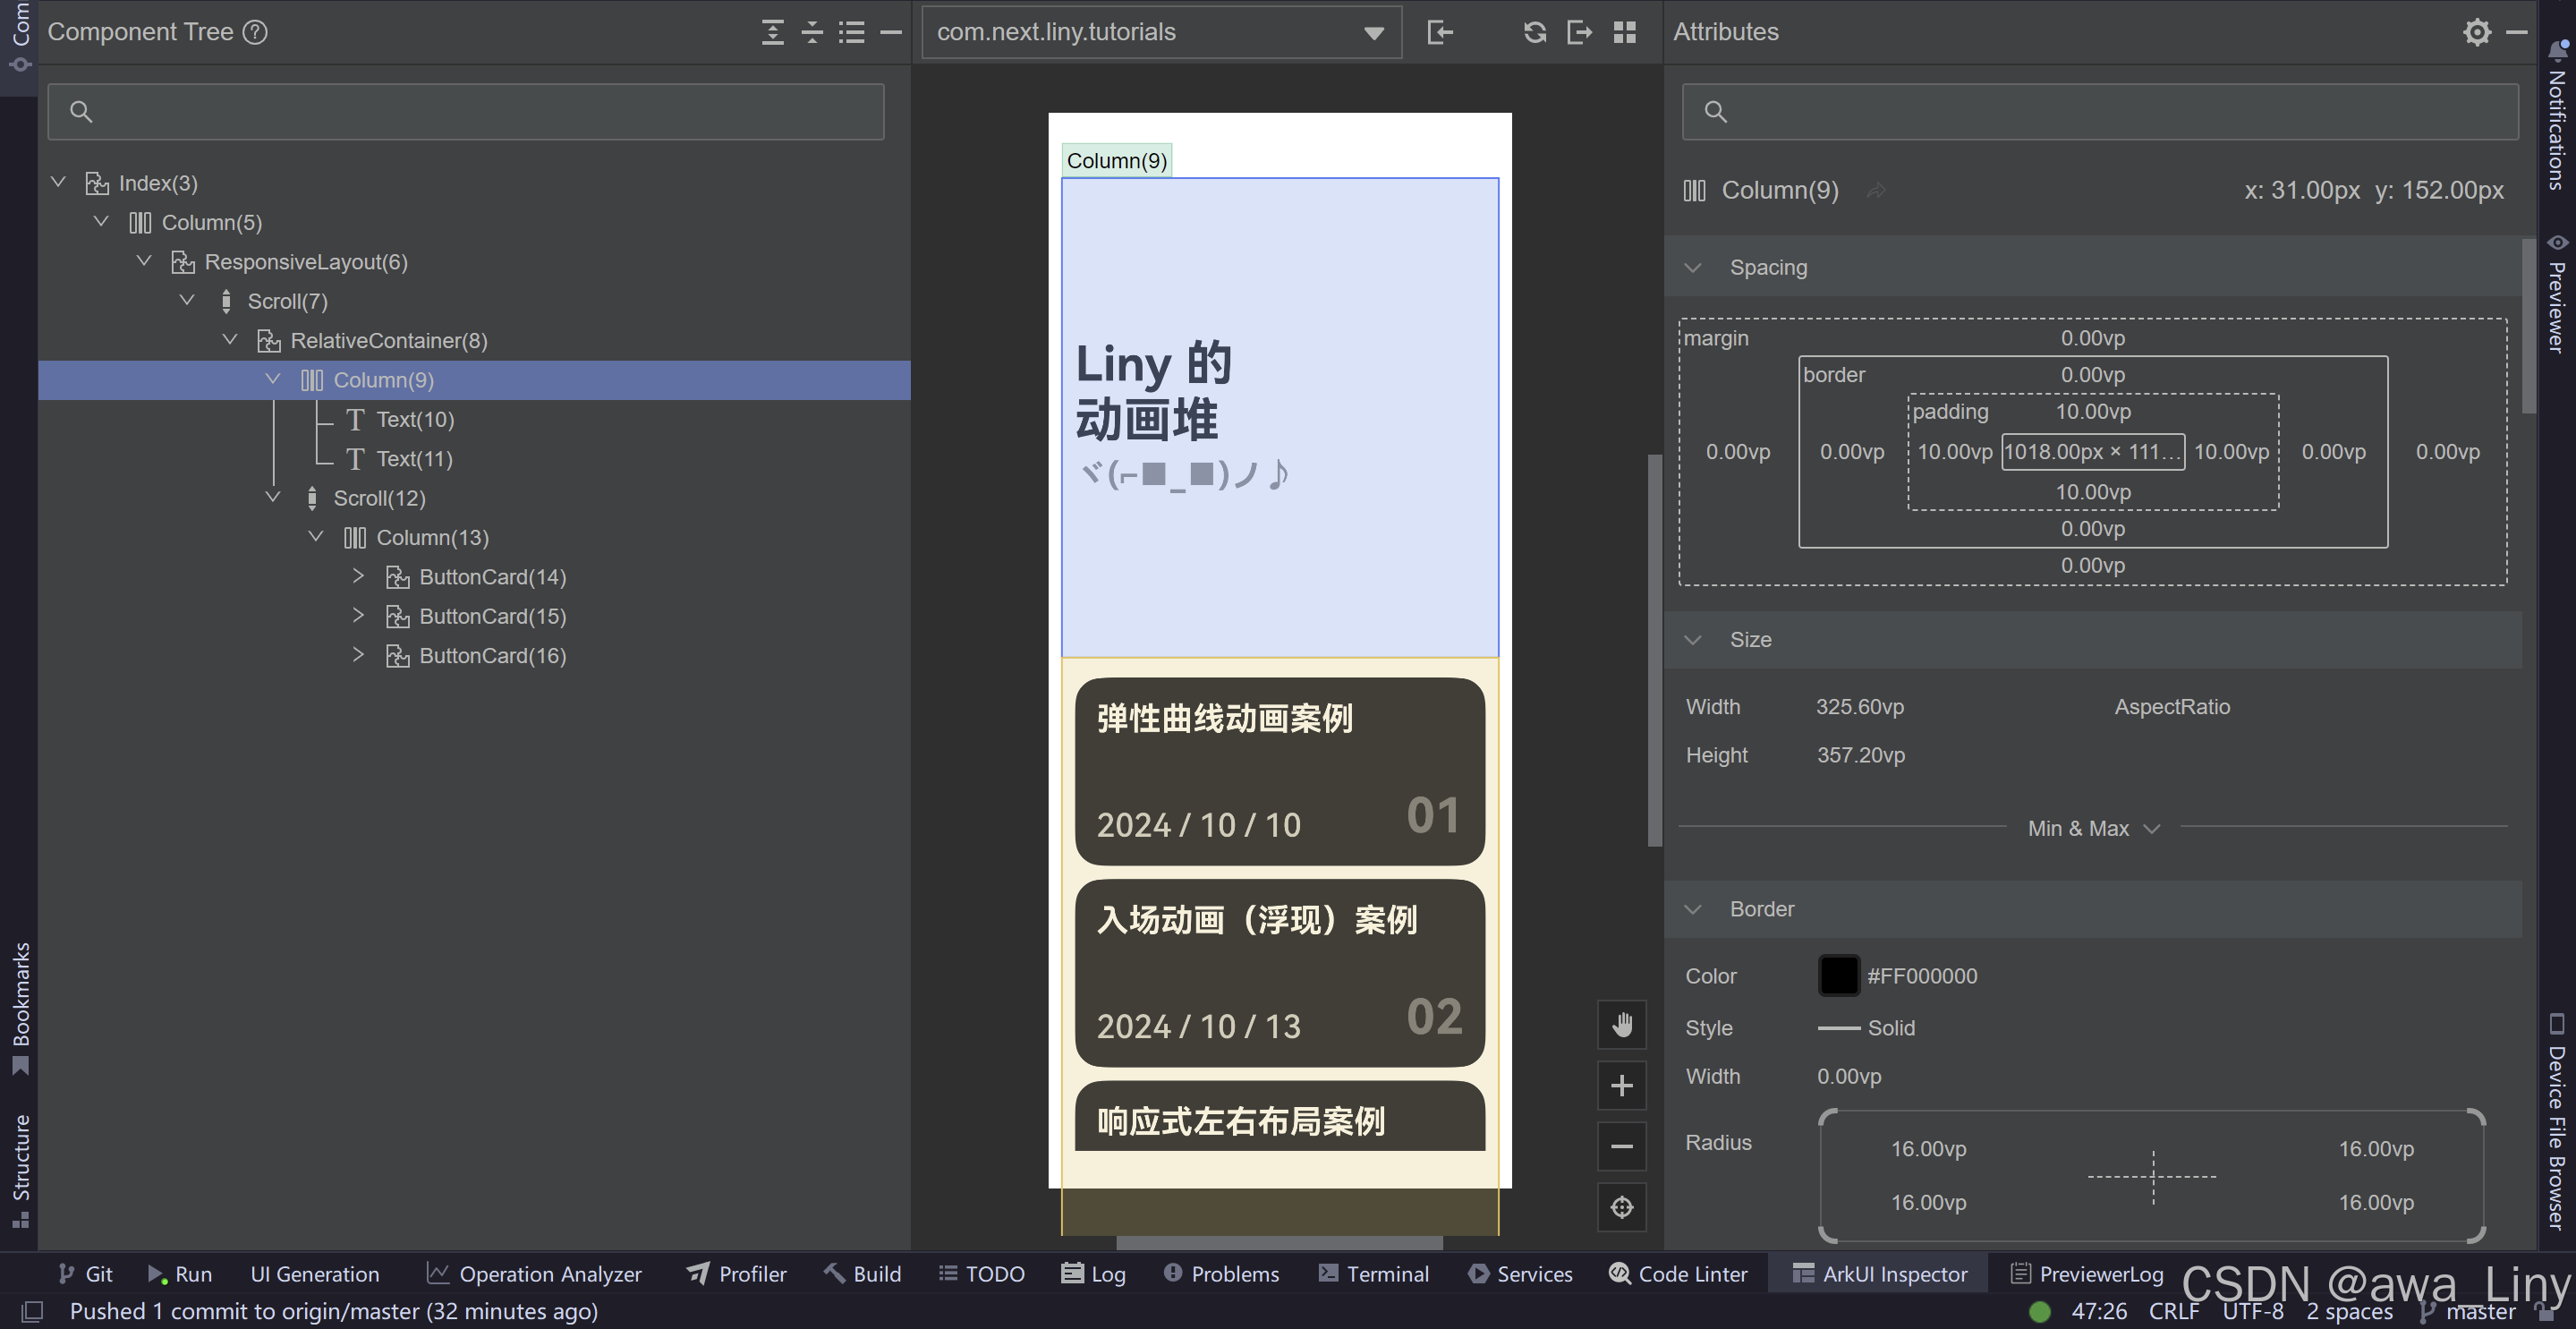2576x1329 pixels.
Task: Click the Component Tree search field
Action: [466, 112]
